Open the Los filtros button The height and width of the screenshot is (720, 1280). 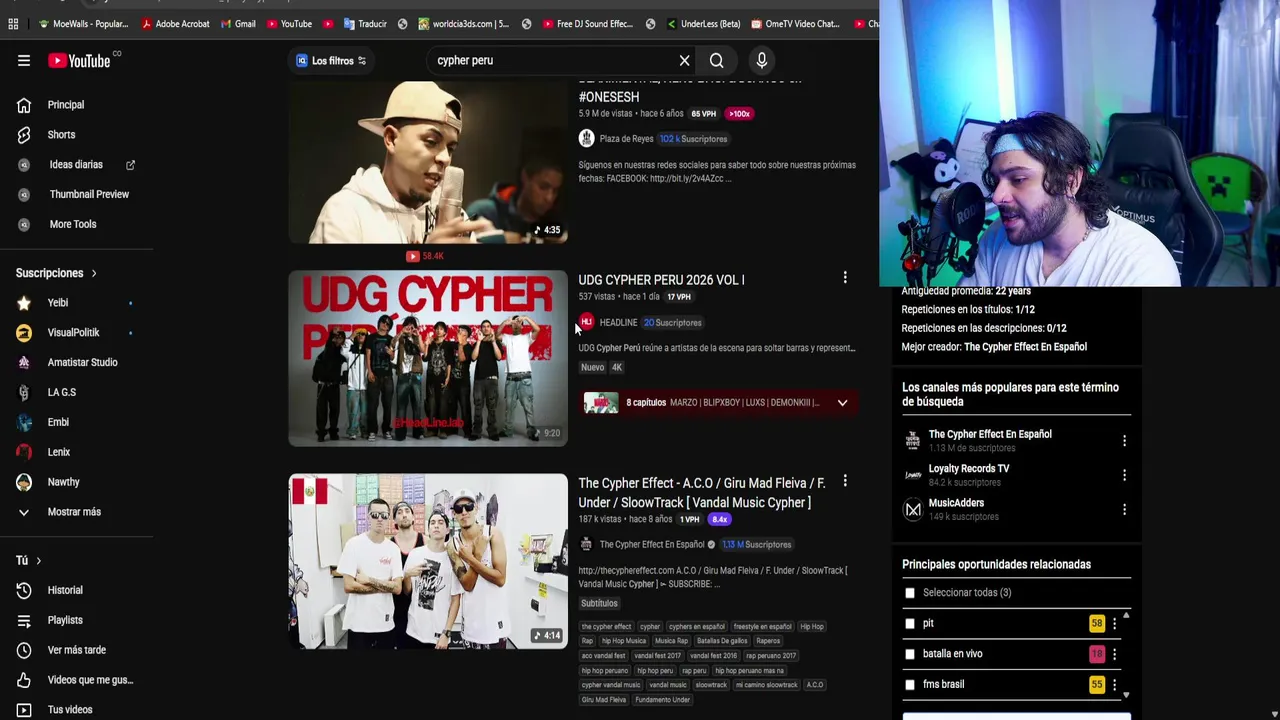coord(331,61)
